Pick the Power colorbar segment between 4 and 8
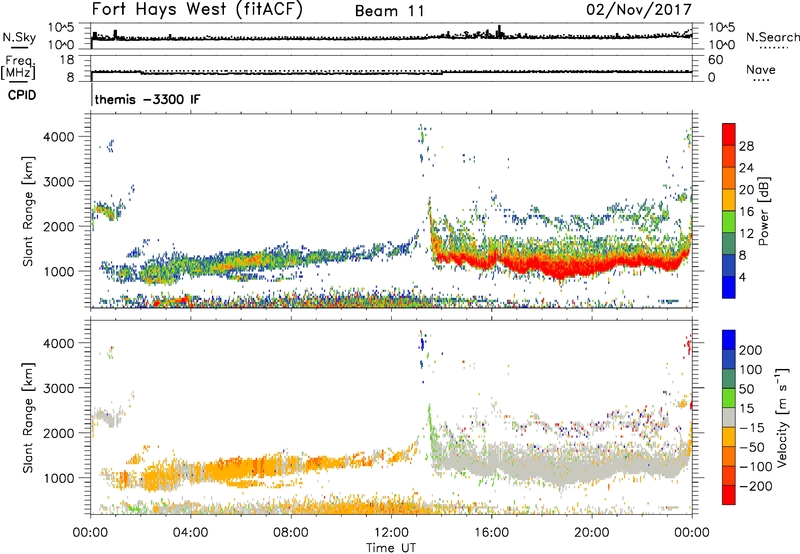This screenshot has width=800, height=554. pos(729,266)
